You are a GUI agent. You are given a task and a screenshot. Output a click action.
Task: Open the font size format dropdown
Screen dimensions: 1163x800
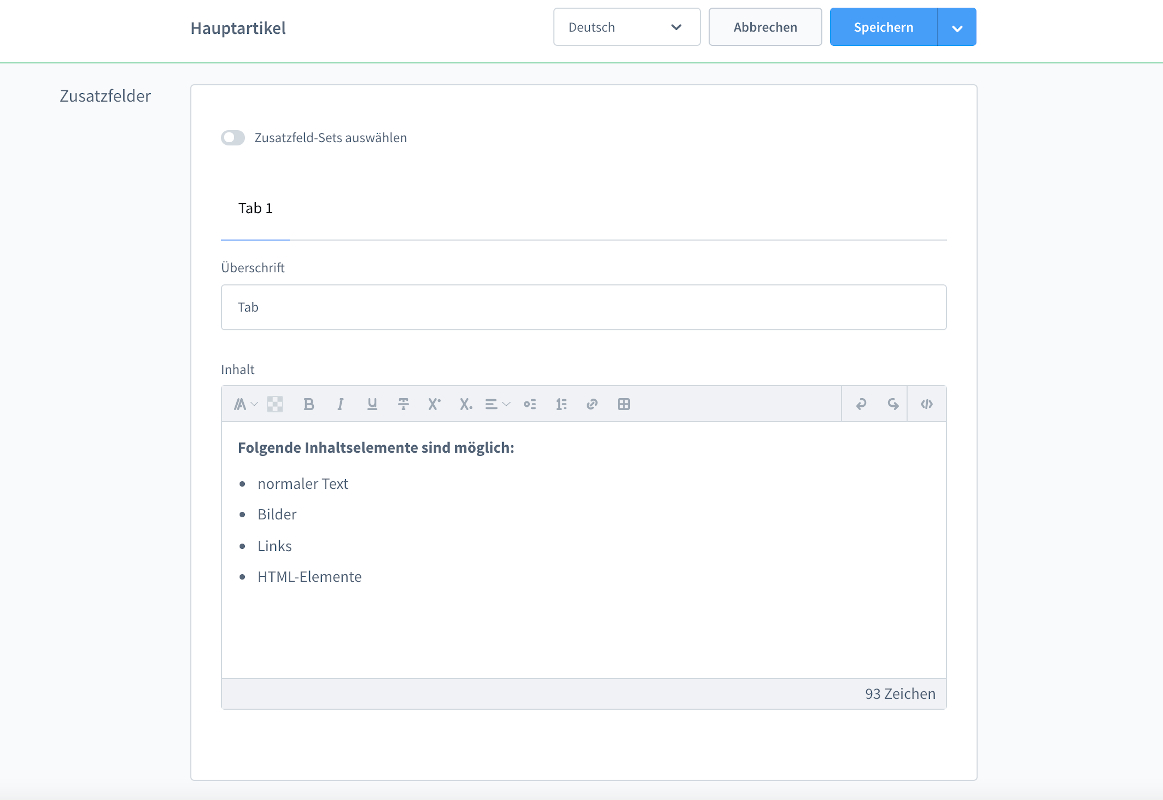tap(245, 404)
